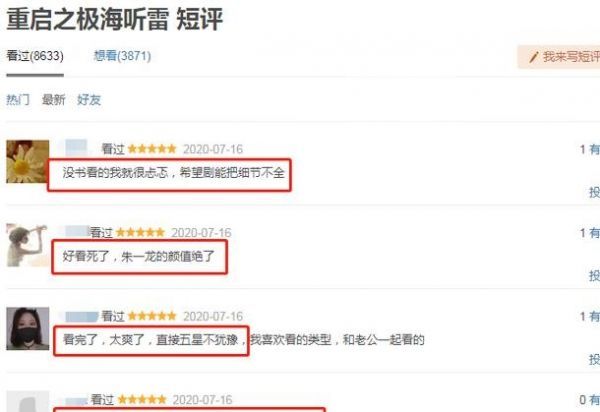Viewport: 600px width, 412px height.
Task: Sort comments by 最新
Action: 54,100
